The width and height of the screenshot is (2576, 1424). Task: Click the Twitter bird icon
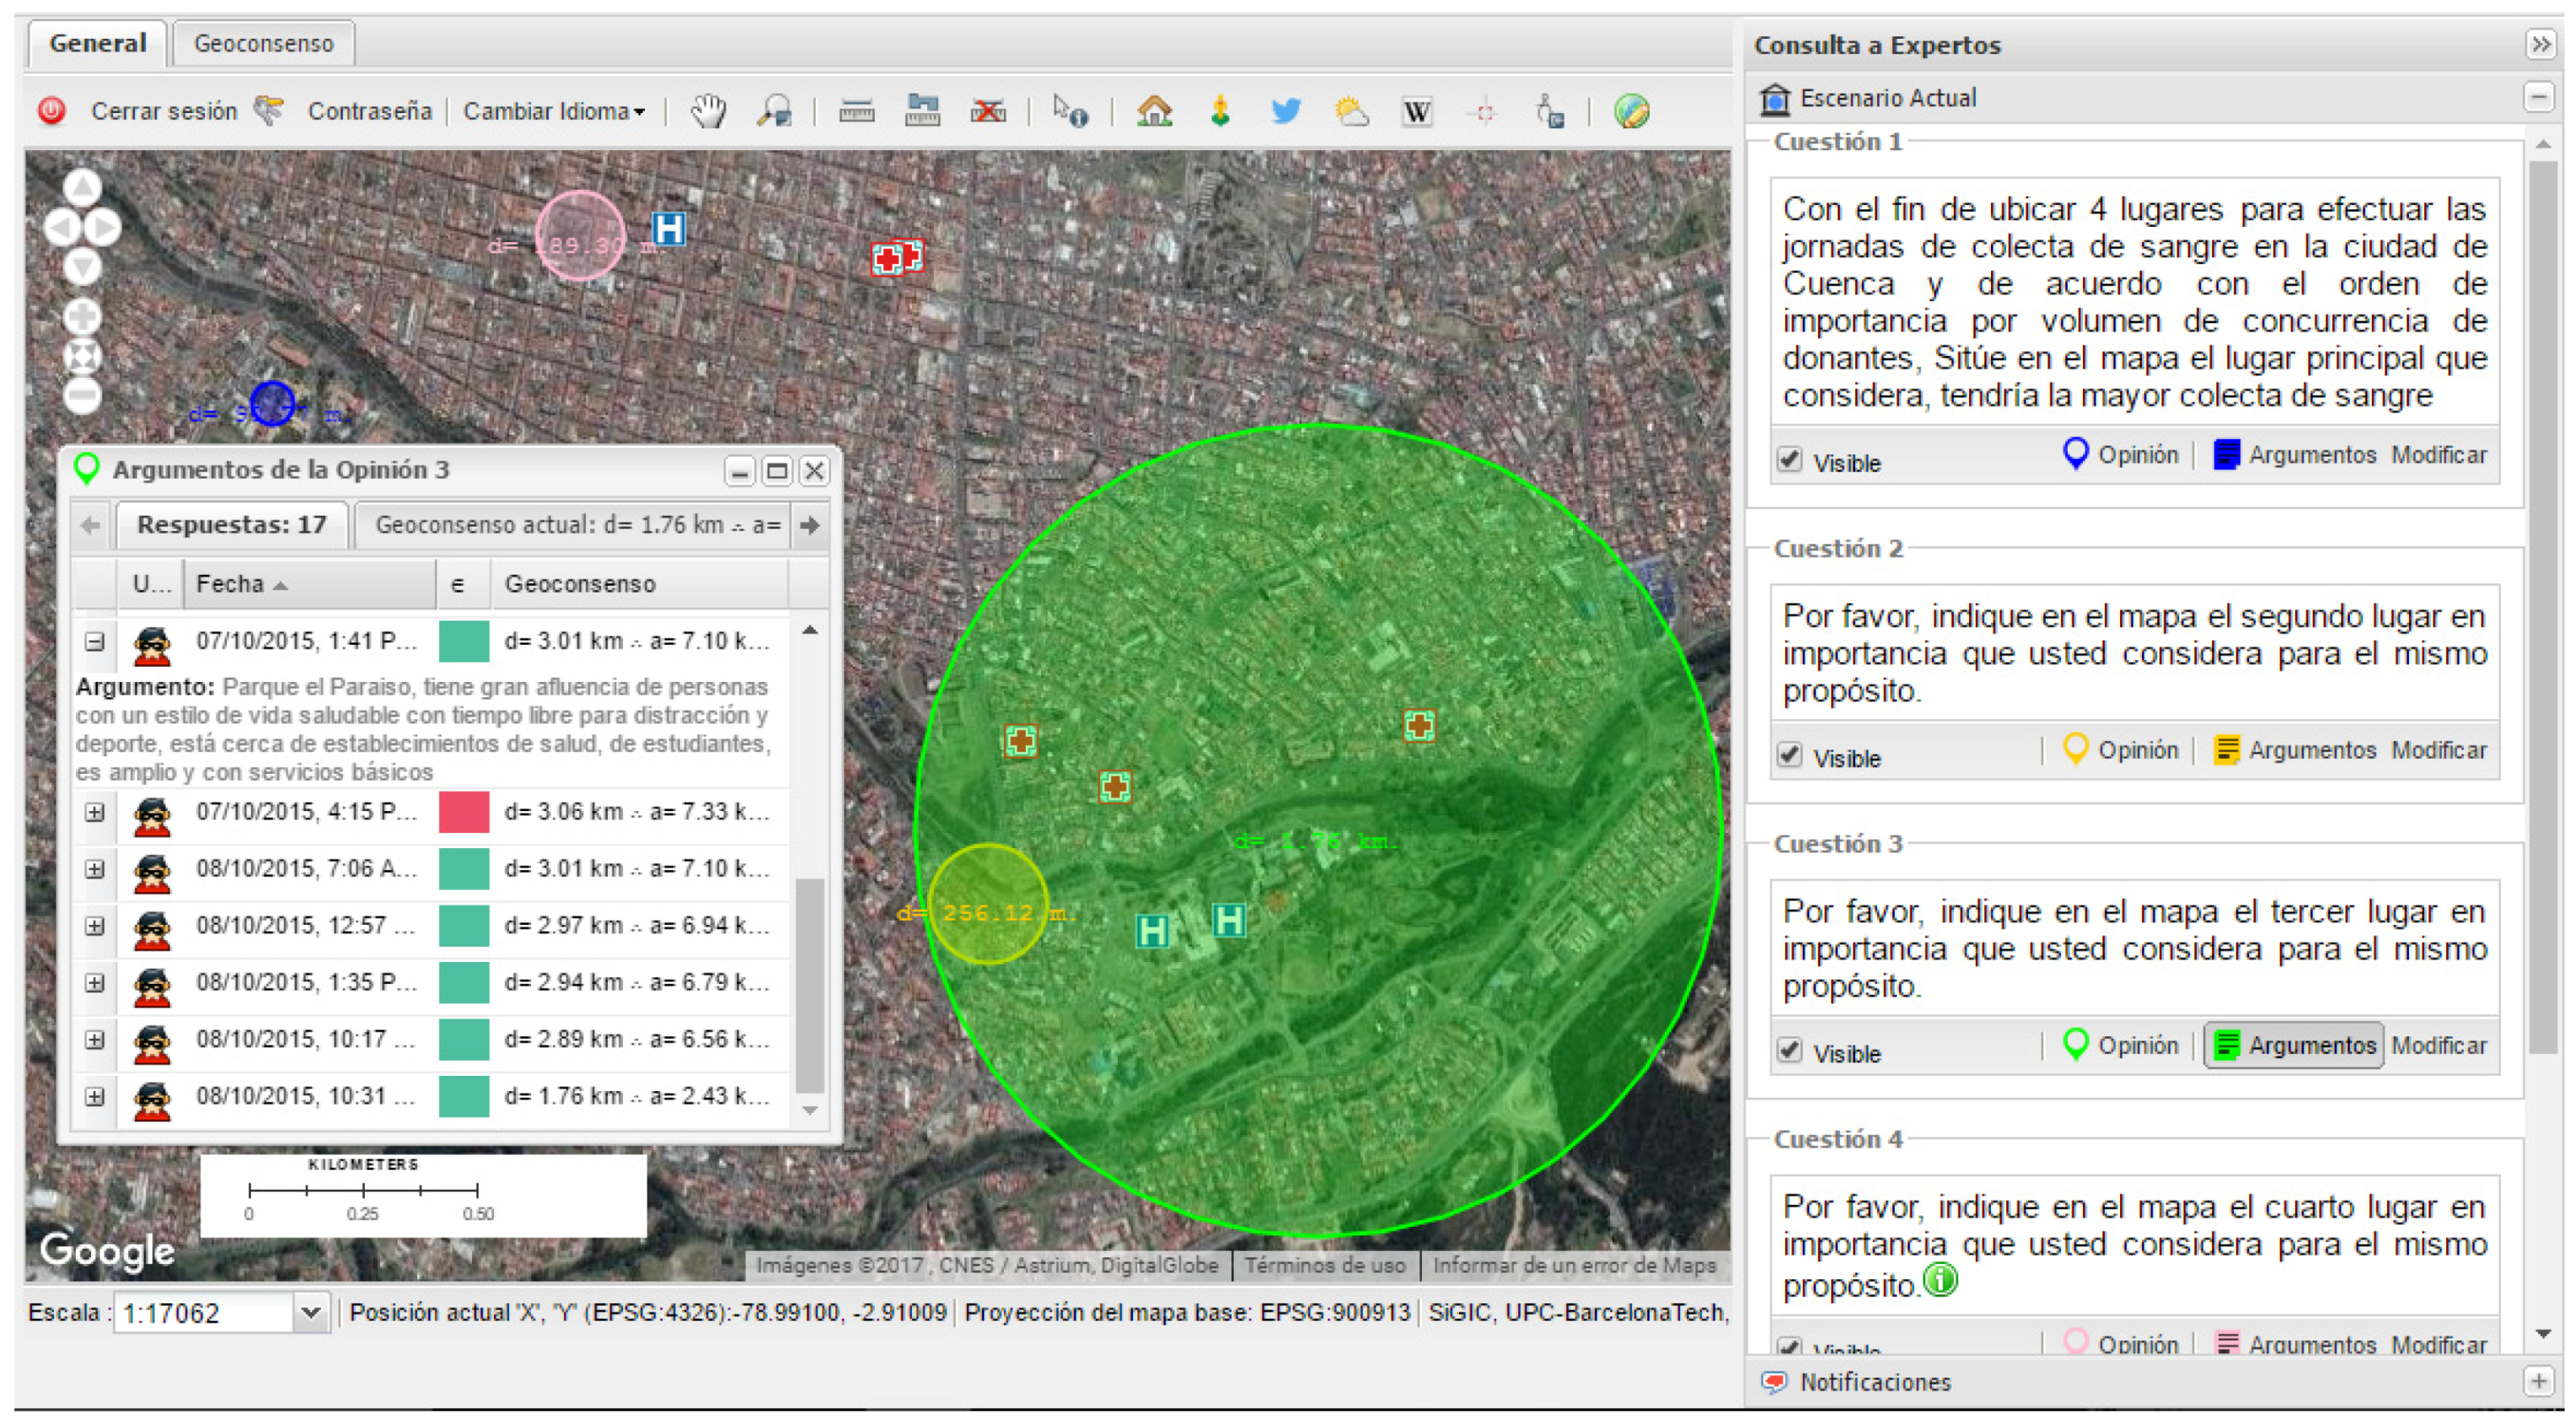coord(1286,110)
